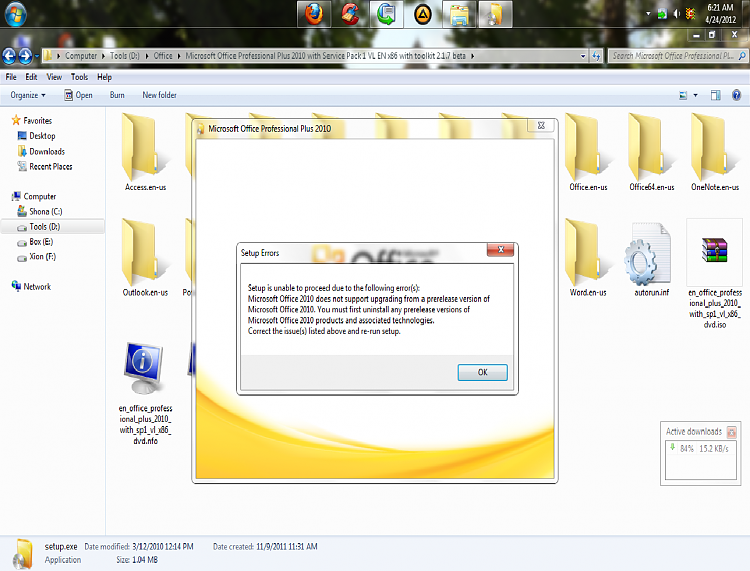This screenshot has height=571, width=750.
Task: Select the dvd.nfo system info file
Action: [145, 393]
